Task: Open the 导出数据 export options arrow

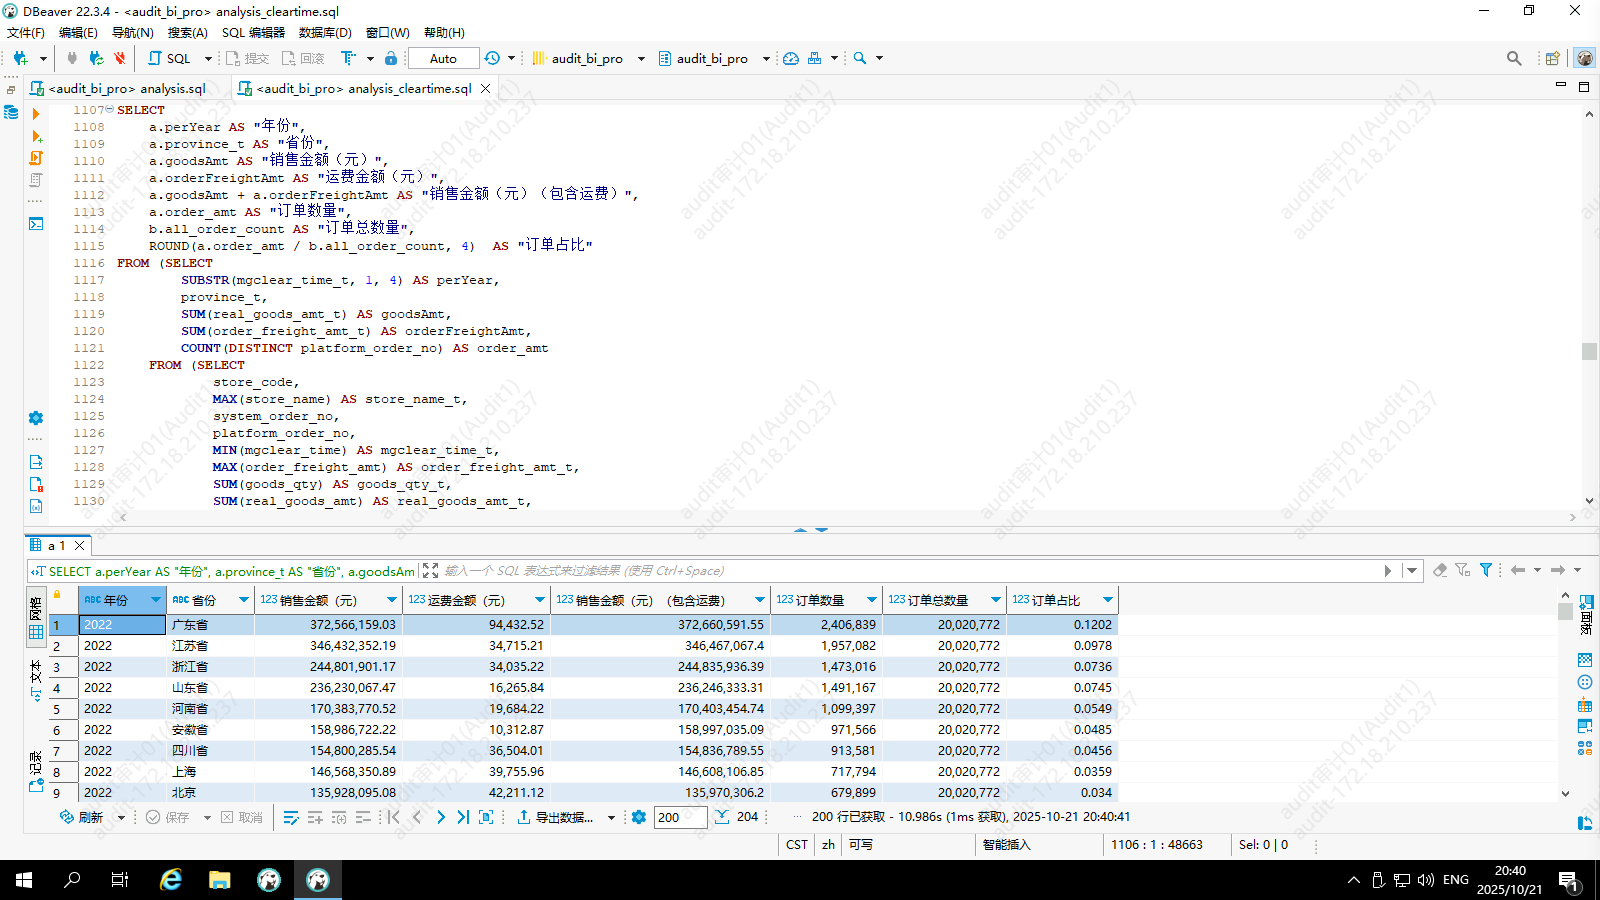Action: (x=611, y=818)
